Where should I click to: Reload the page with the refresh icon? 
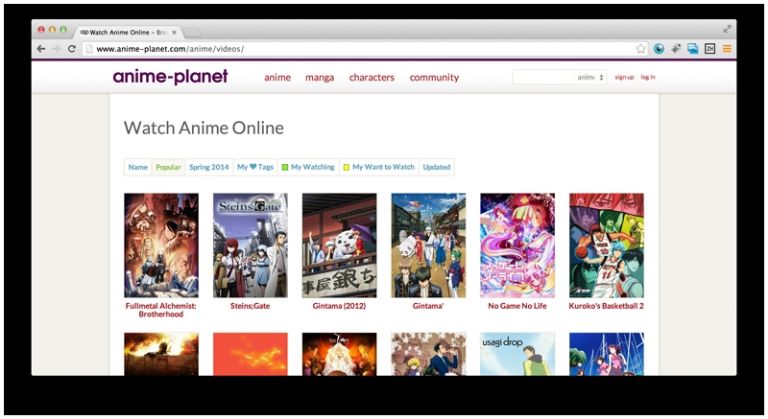pyautogui.click(x=72, y=48)
